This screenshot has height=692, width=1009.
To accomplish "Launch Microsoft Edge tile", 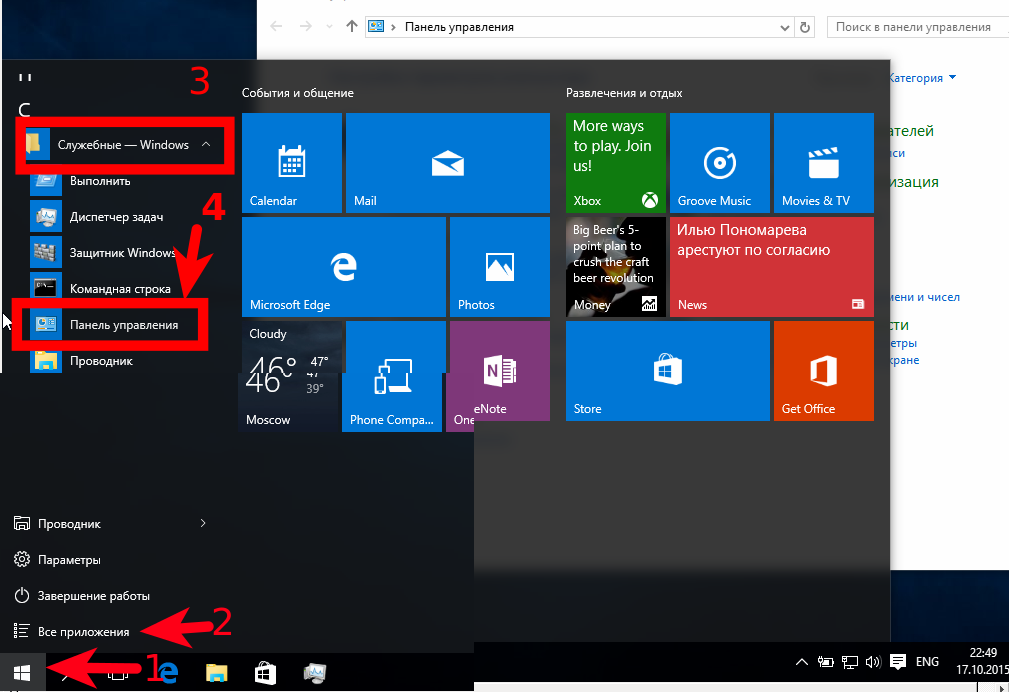I will (344, 267).
